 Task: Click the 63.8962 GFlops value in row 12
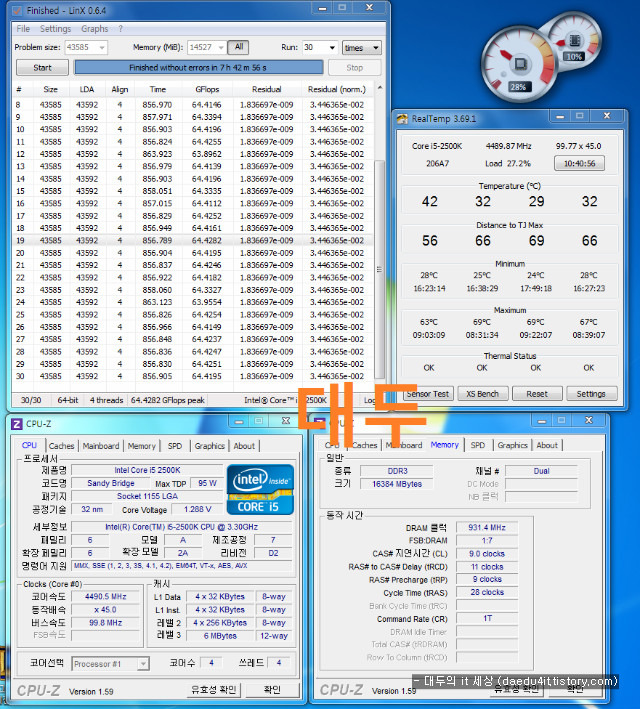(207, 154)
